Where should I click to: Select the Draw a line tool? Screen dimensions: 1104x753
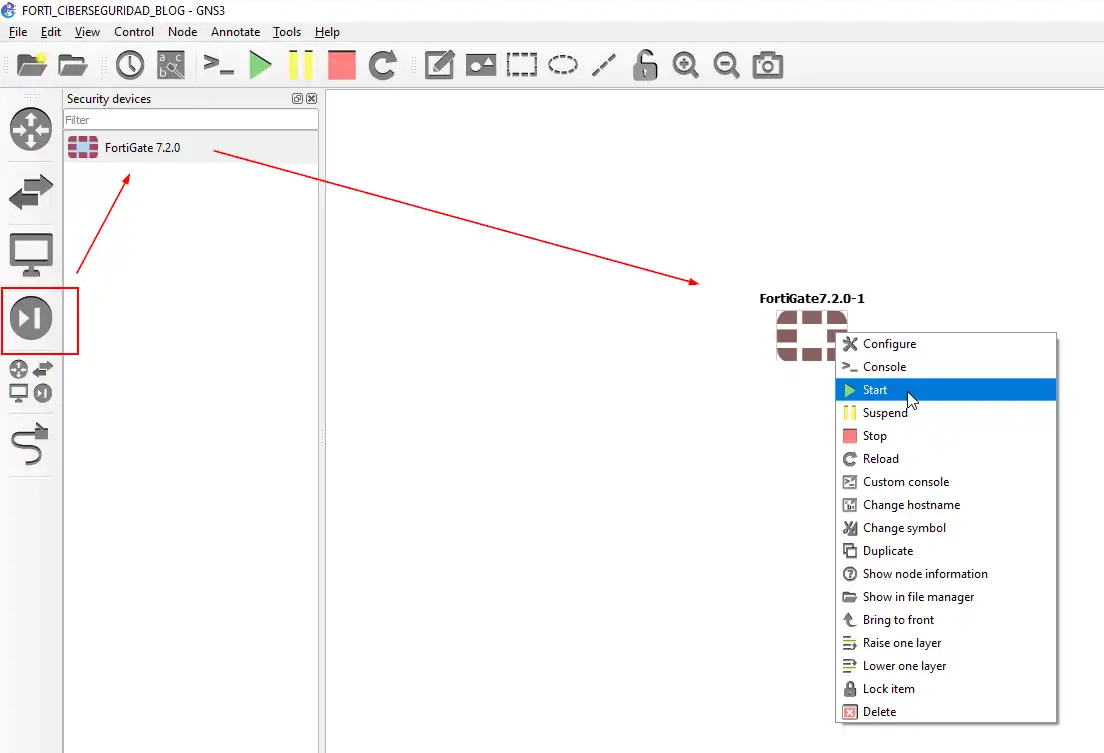pyautogui.click(x=604, y=65)
